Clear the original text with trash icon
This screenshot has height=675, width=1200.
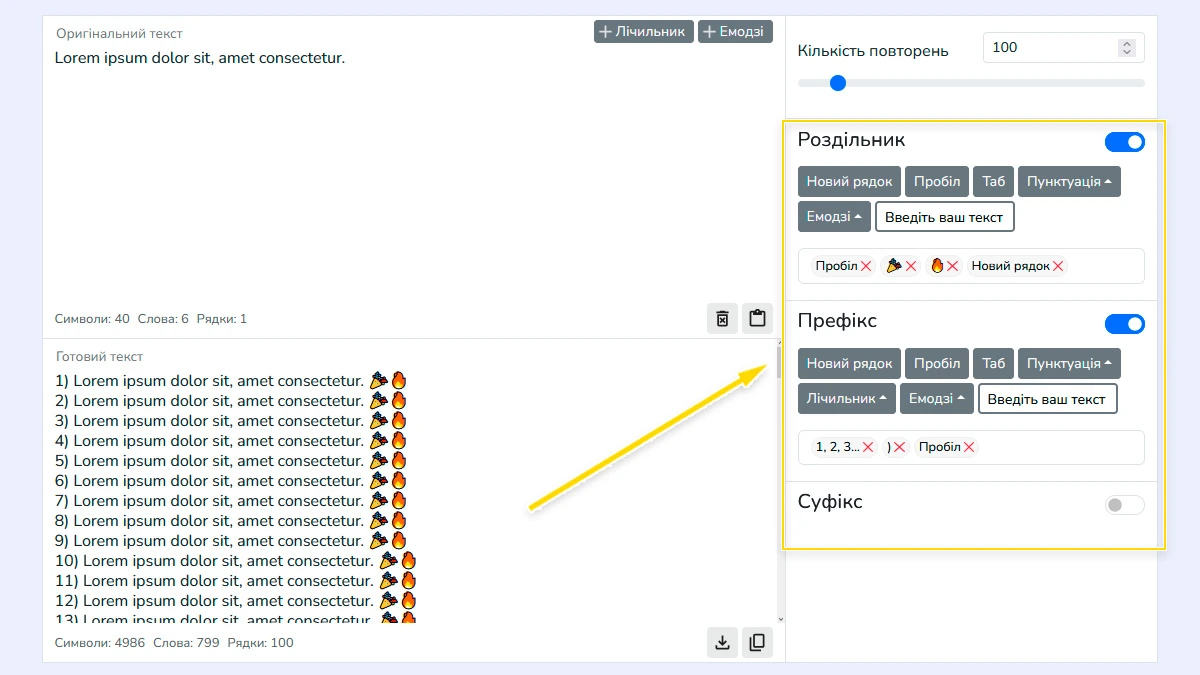click(x=722, y=319)
